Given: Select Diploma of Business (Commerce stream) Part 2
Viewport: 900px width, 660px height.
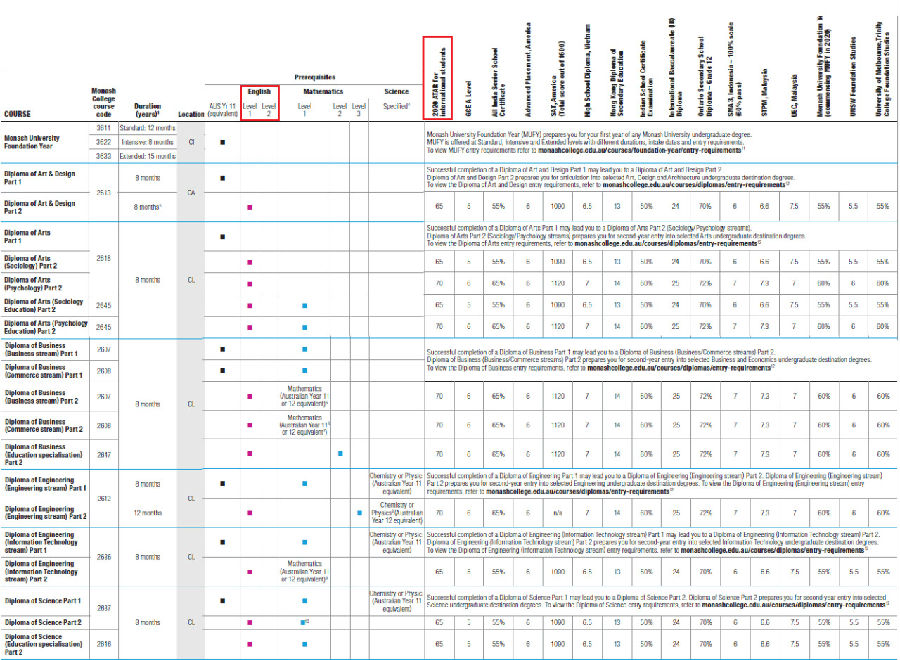Looking at the screenshot, I should [44, 425].
